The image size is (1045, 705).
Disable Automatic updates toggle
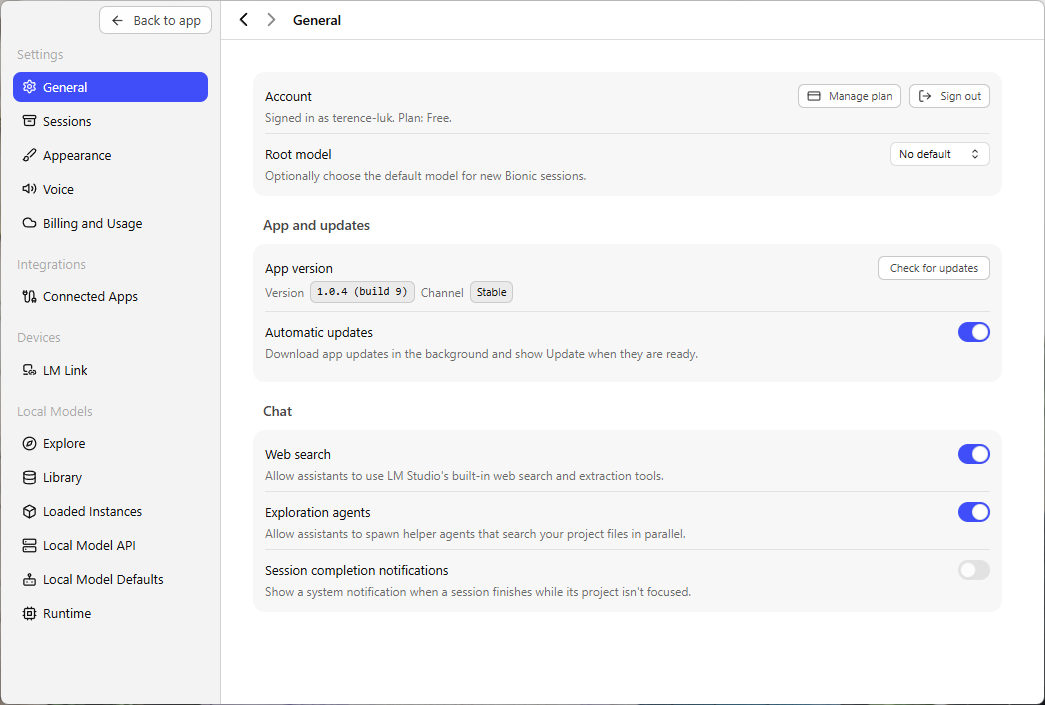(974, 332)
